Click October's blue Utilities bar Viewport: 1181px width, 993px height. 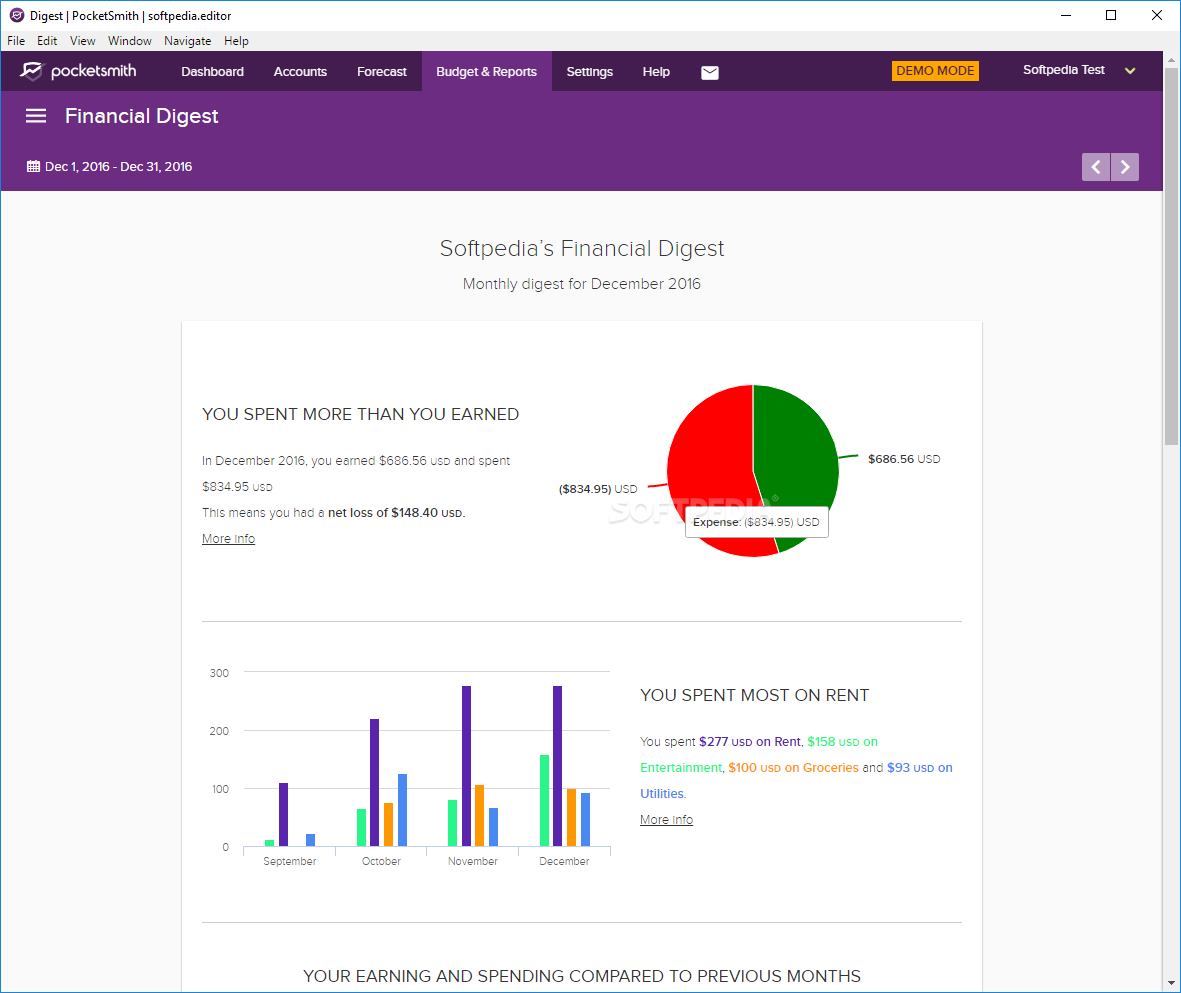(x=402, y=810)
